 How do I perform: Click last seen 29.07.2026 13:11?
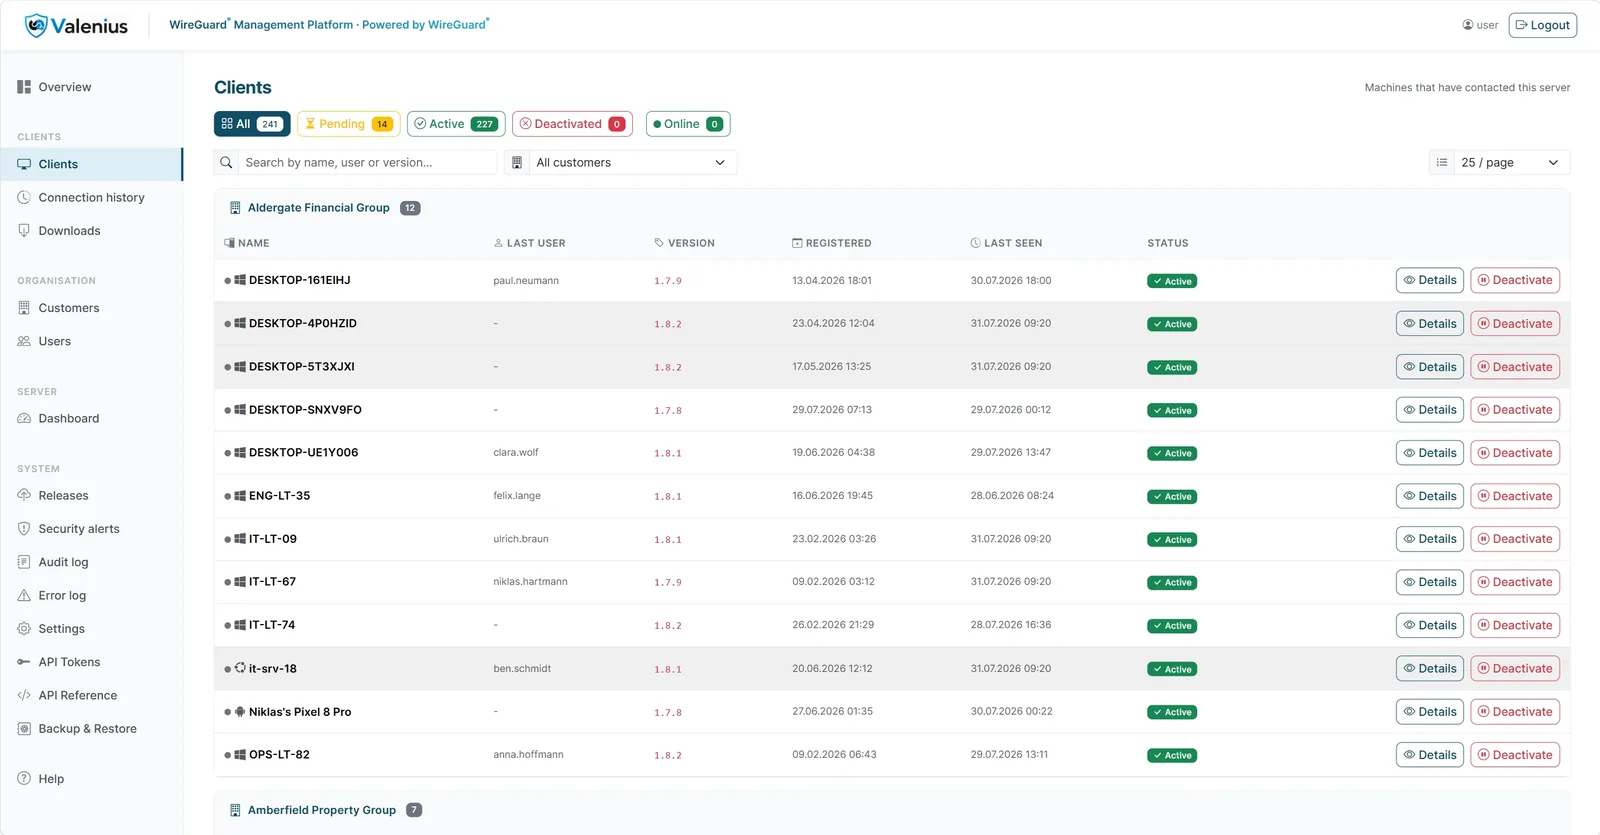1009,755
